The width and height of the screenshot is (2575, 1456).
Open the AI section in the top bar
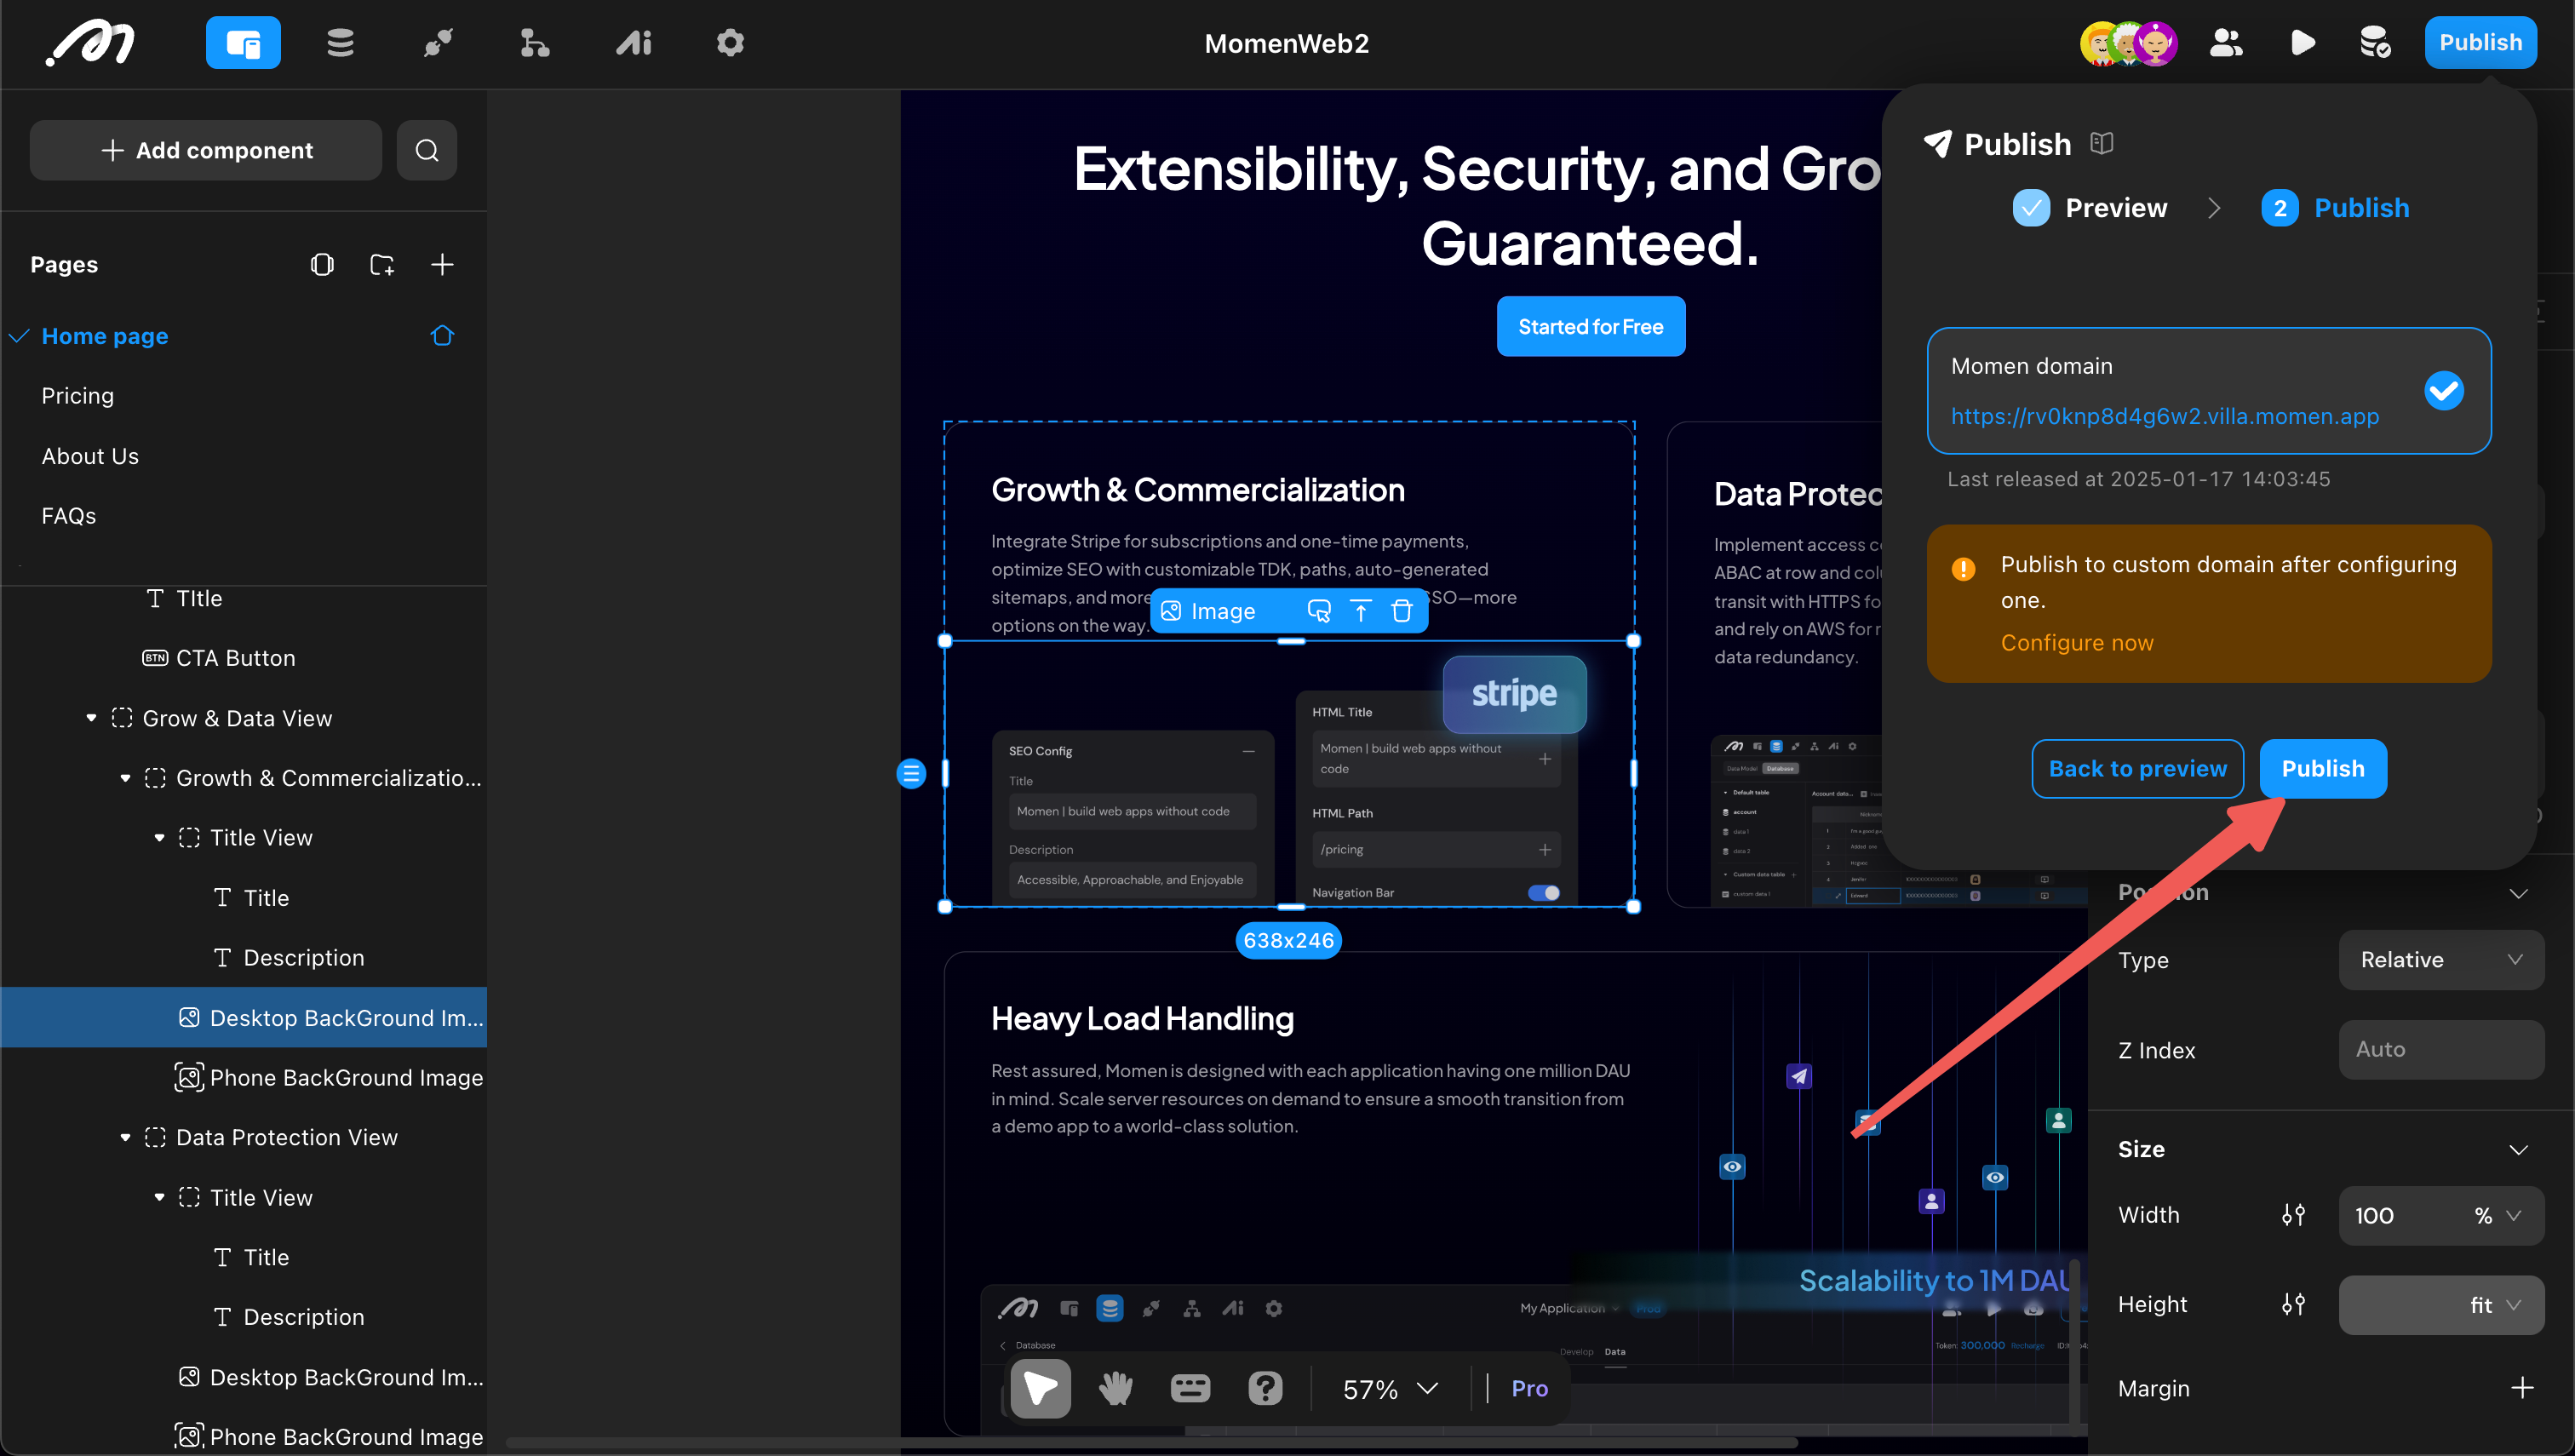pyautogui.click(x=633, y=43)
